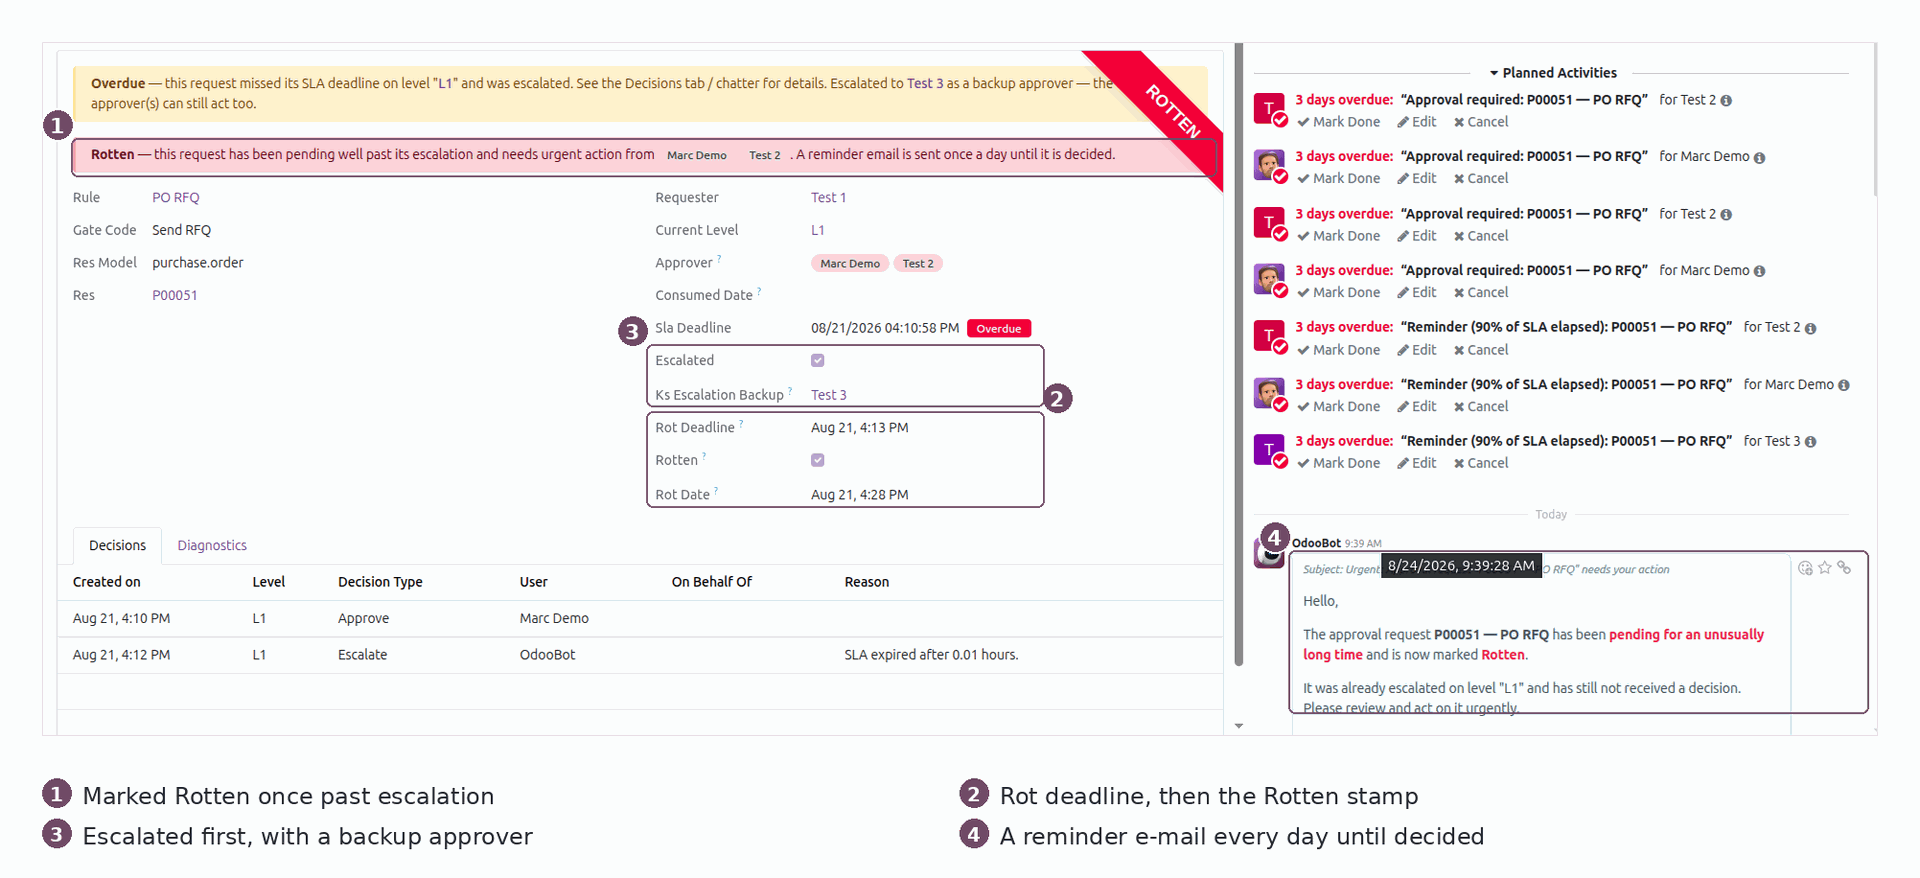Screen dimensions: 1920x878
Task: Mark Done the Reminder activity for Marc Demo
Action: [1338, 407]
